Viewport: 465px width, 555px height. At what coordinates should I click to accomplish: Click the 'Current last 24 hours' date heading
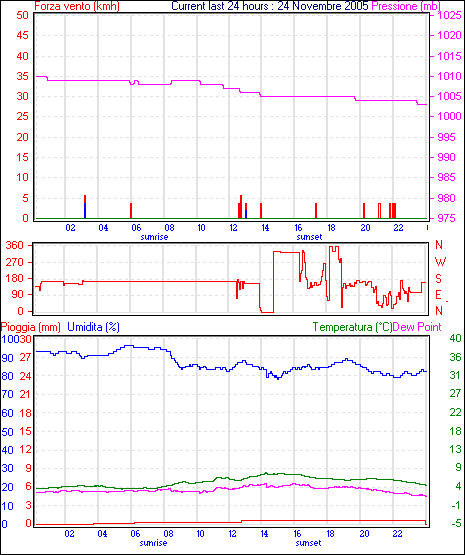pyautogui.click(x=270, y=6)
